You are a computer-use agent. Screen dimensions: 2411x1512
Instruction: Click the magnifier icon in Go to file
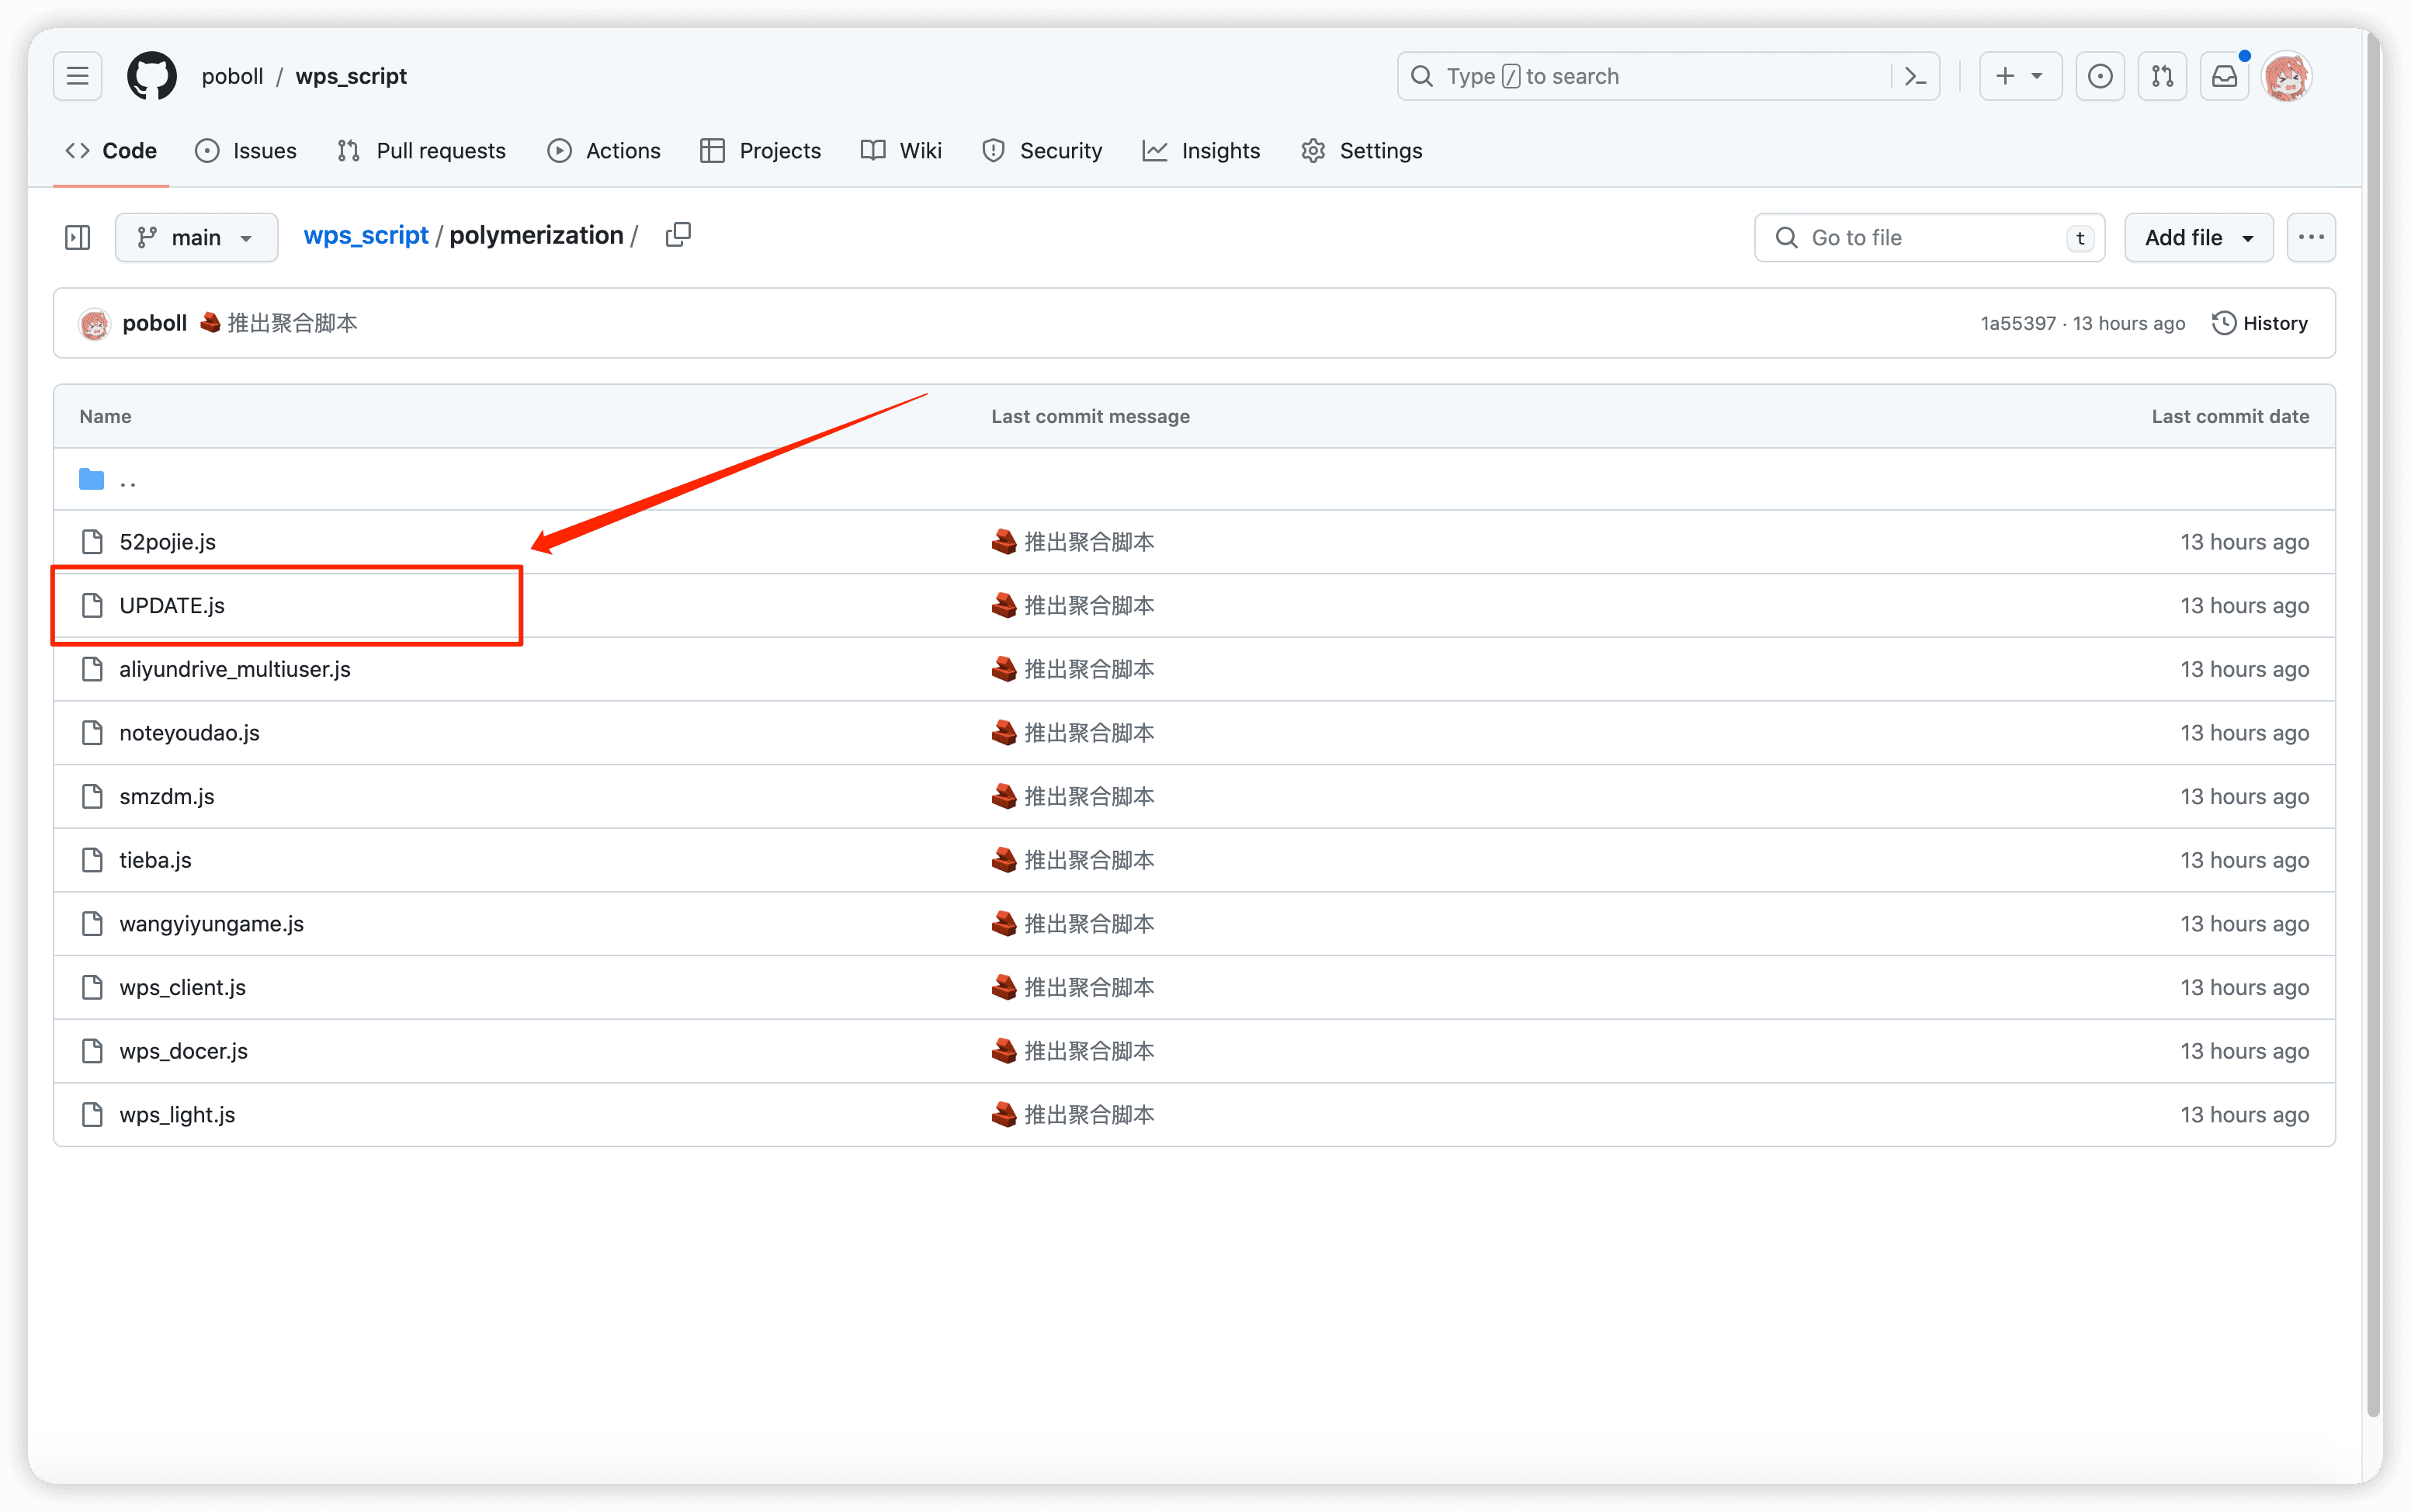1786,237
